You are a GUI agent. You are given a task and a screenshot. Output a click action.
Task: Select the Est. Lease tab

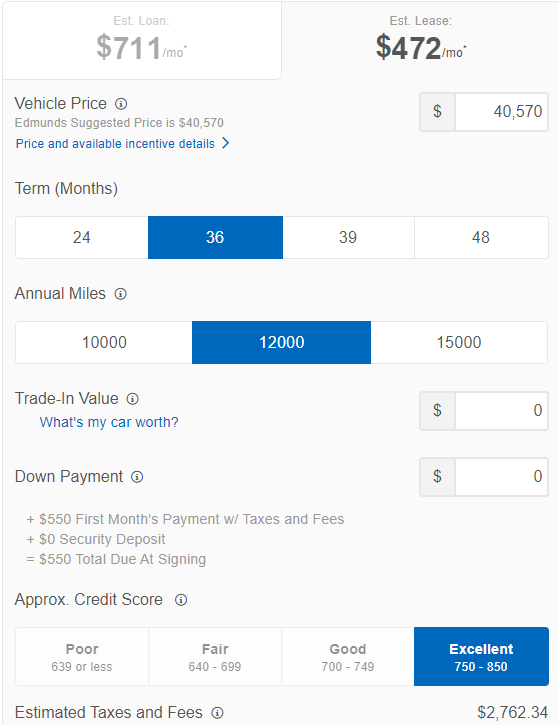pos(420,41)
